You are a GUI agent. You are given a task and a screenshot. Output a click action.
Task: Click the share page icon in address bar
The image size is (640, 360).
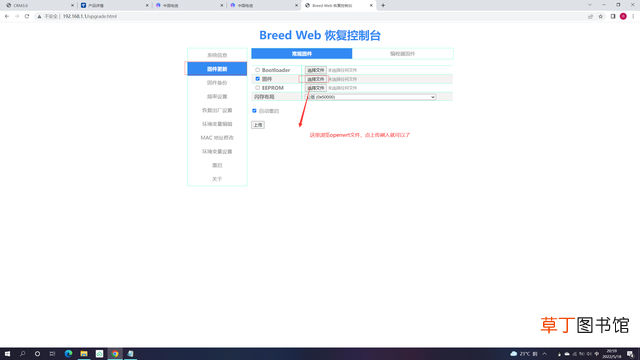pyautogui.click(x=590, y=16)
